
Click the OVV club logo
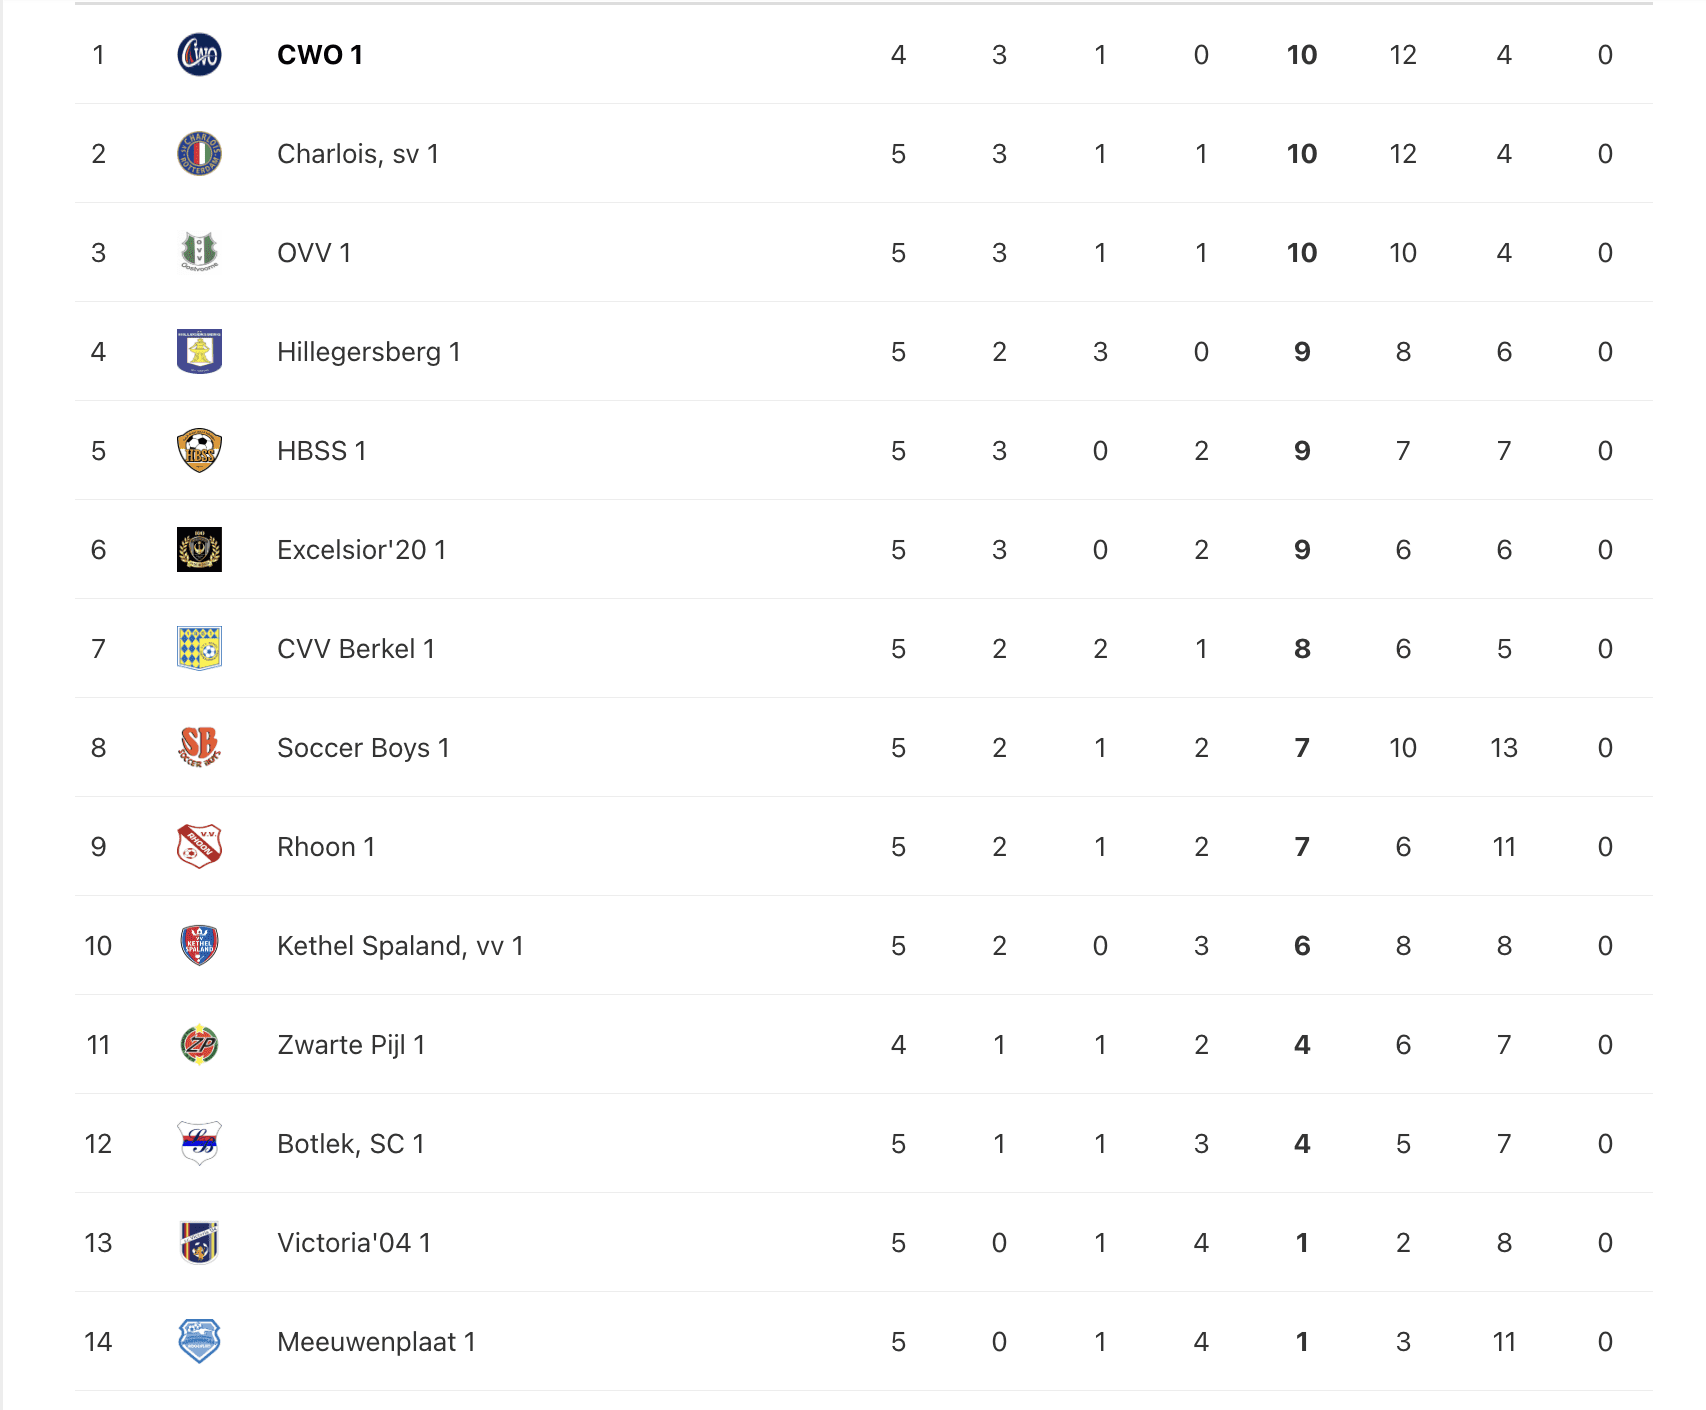(199, 253)
